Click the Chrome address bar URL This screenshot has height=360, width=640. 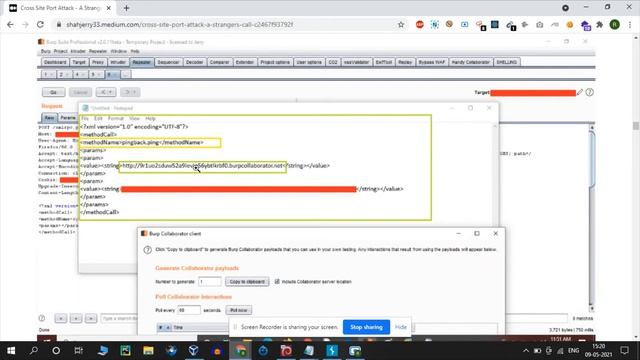pos(180,24)
